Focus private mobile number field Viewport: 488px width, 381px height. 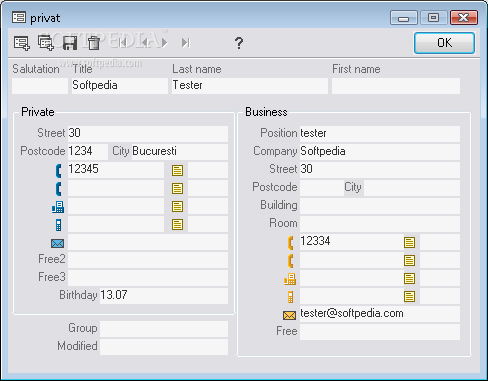[116, 224]
